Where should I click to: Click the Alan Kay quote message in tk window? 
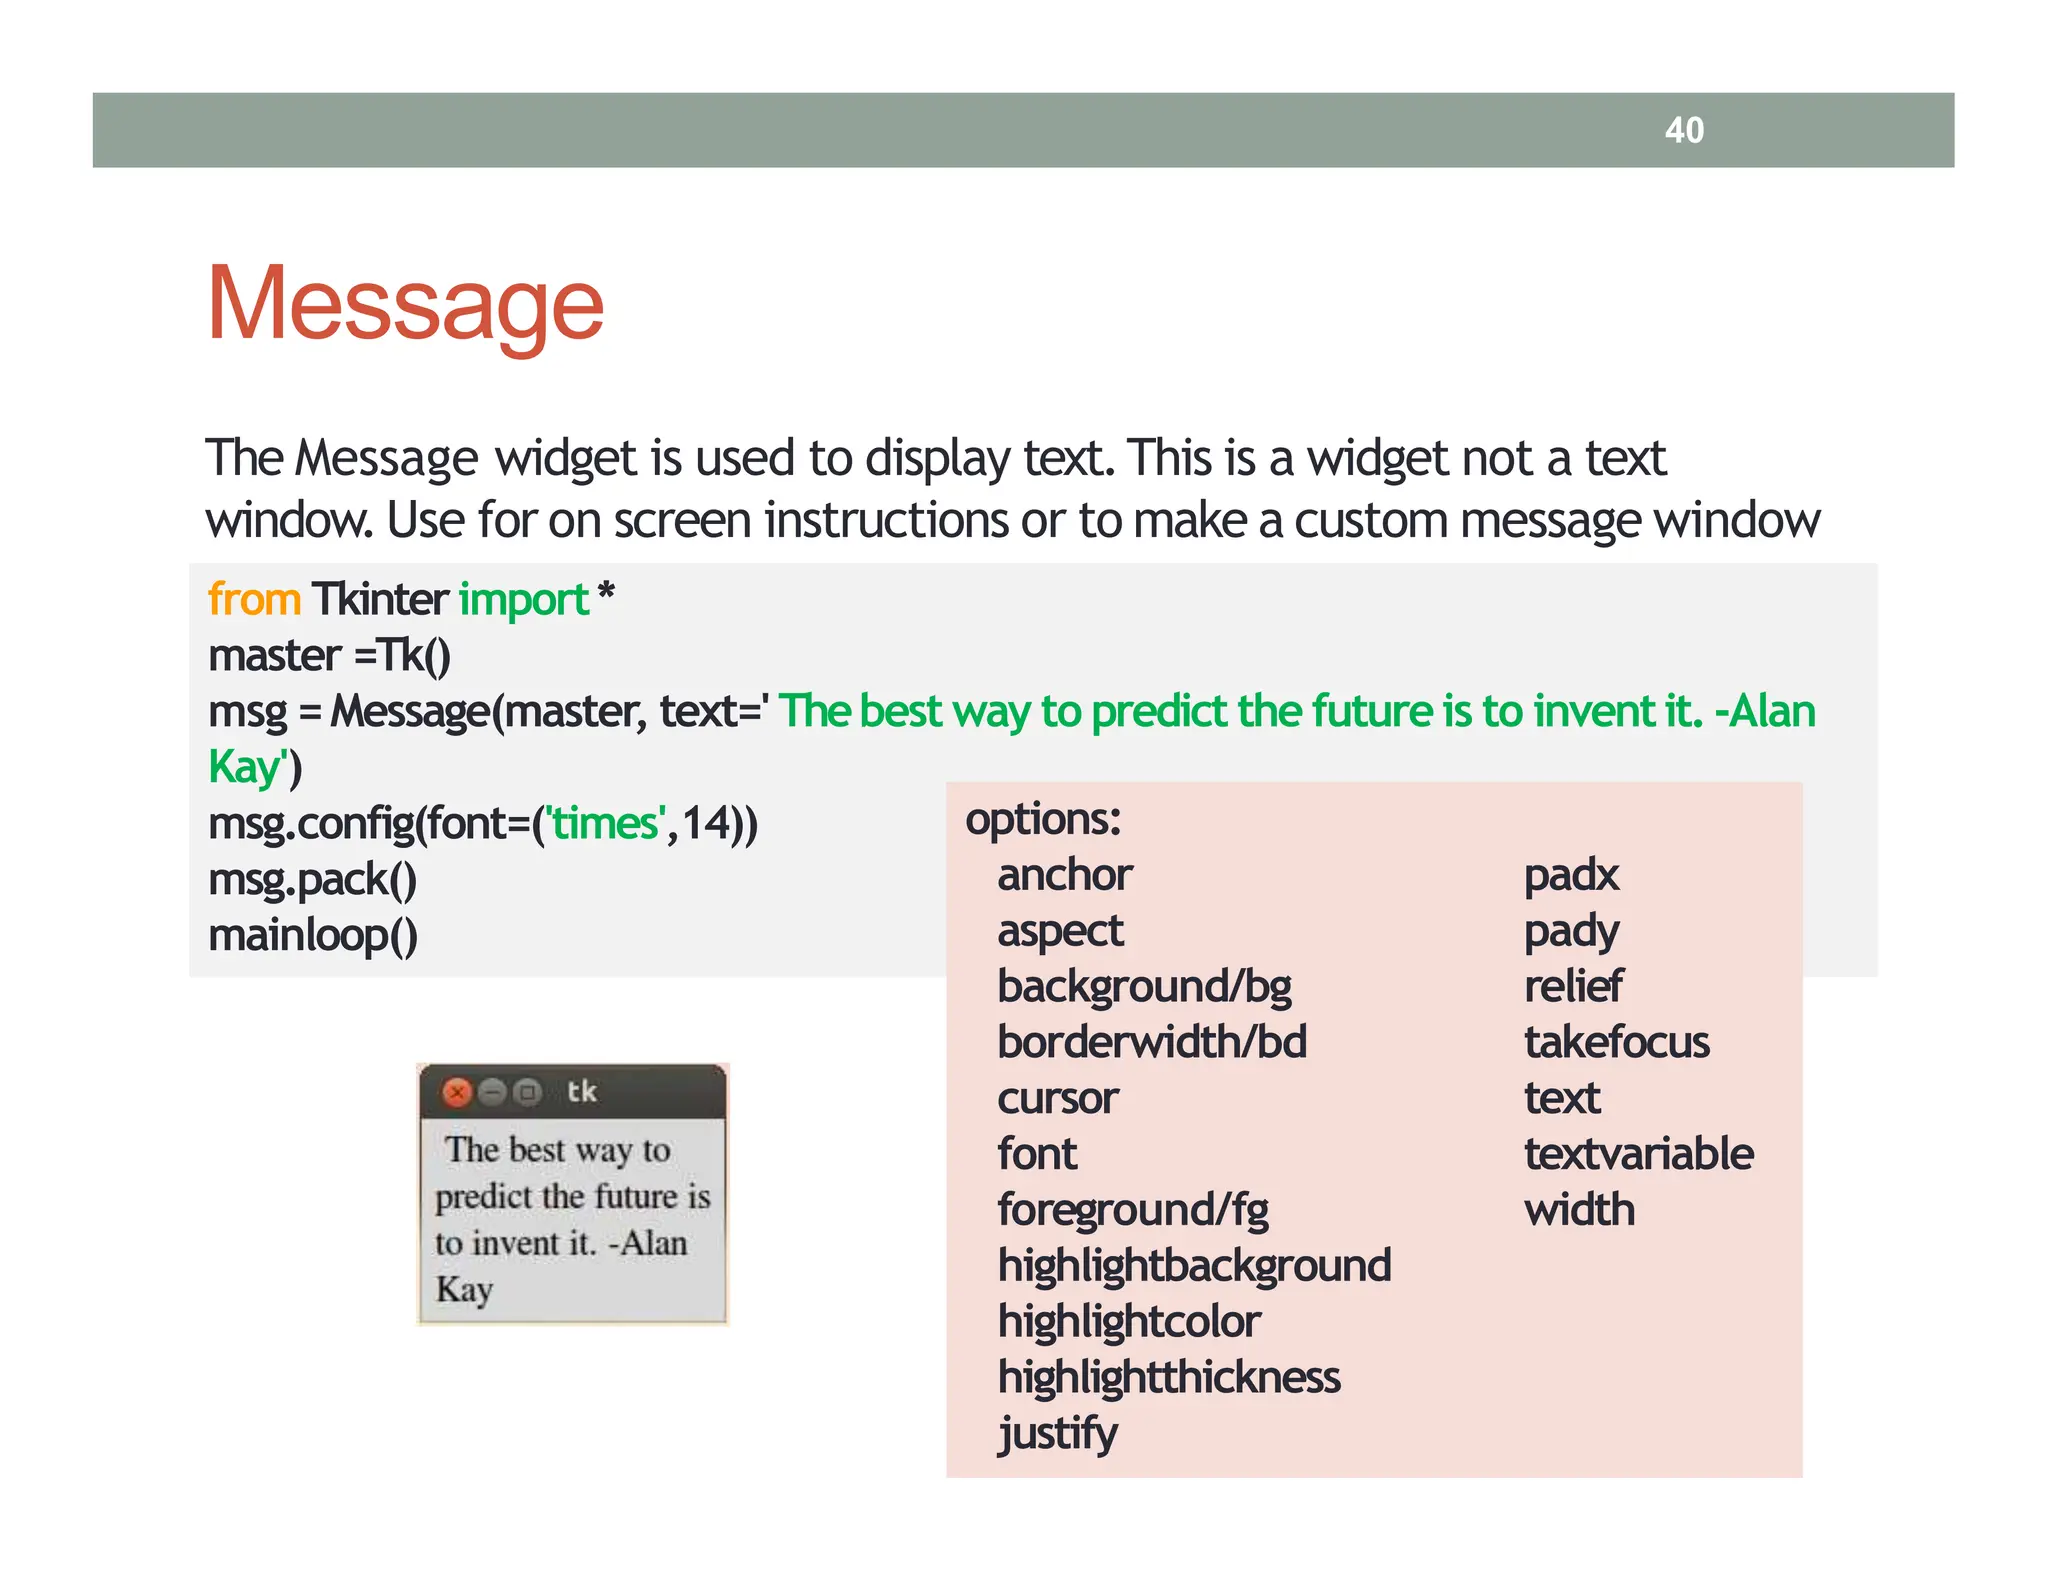click(x=572, y=1219)
